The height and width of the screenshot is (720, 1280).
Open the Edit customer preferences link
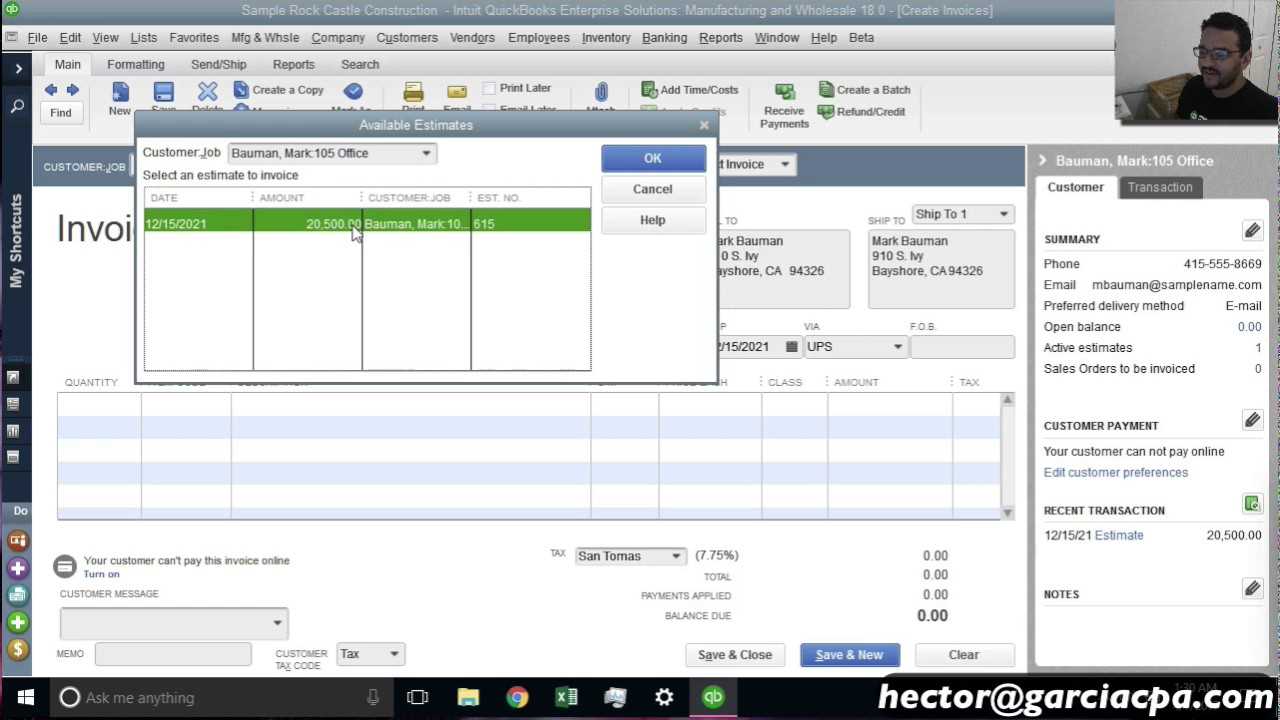pyautogui.click(x=1116, y=472)
